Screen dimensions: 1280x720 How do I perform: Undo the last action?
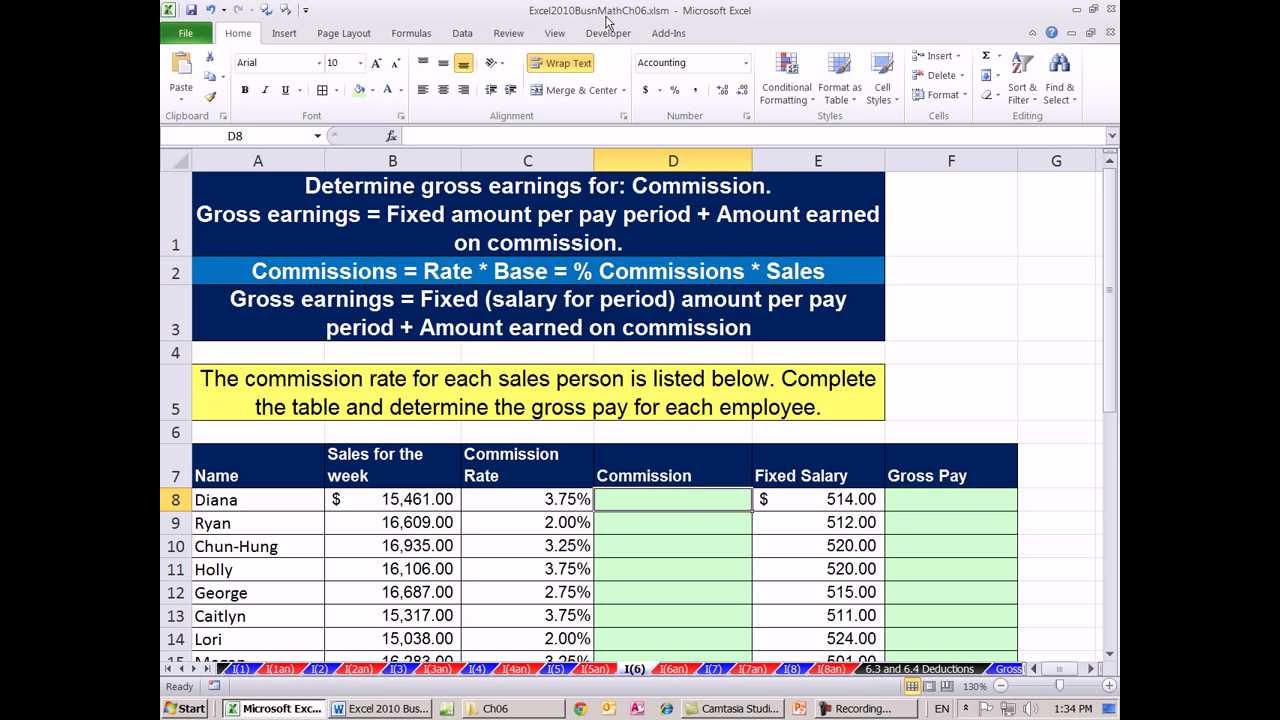211,10
